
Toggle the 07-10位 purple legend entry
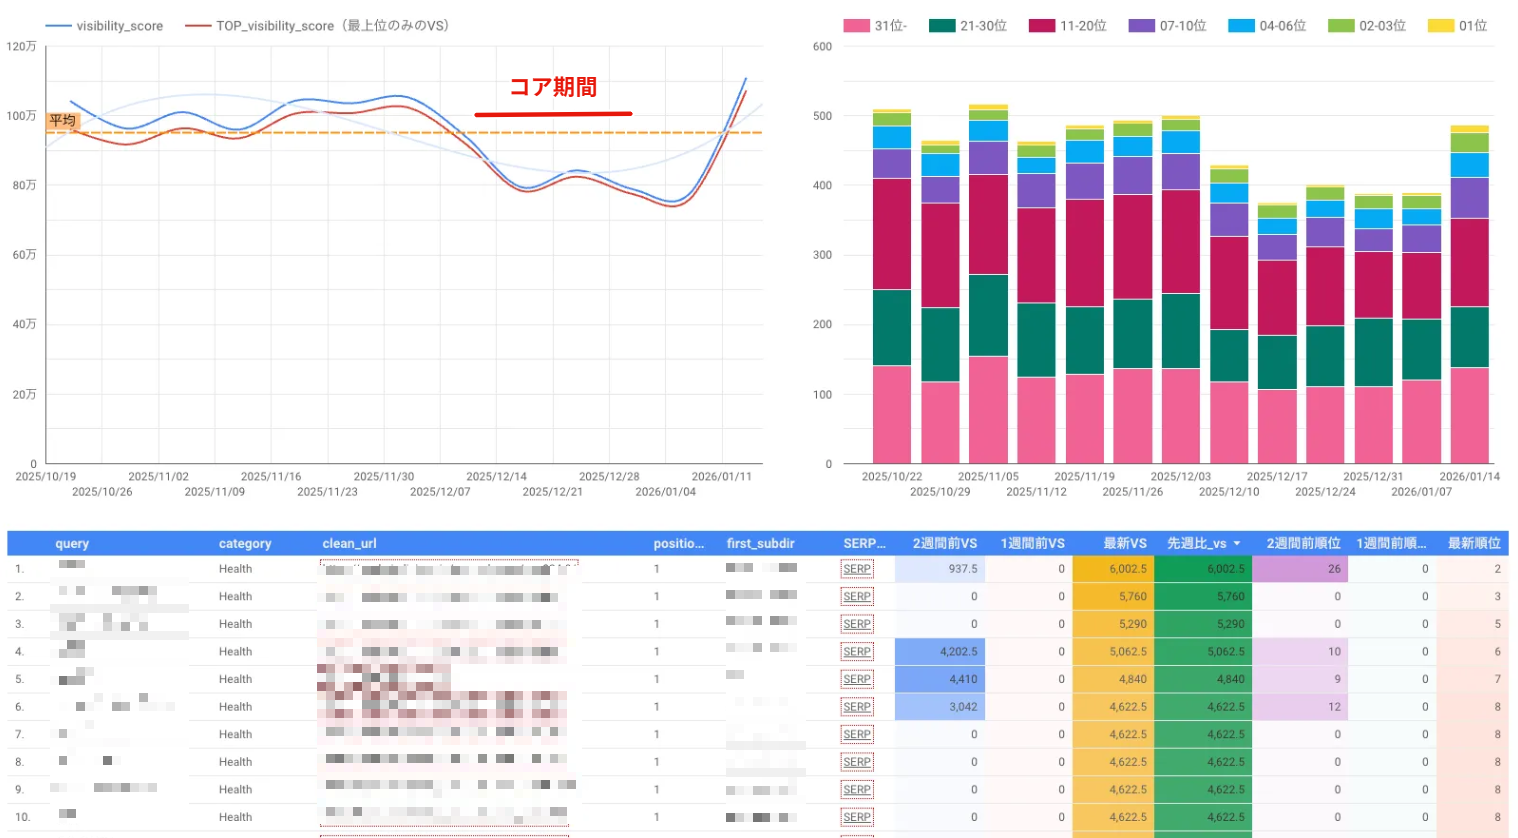pyautogui.click(x=1167, y=26)
